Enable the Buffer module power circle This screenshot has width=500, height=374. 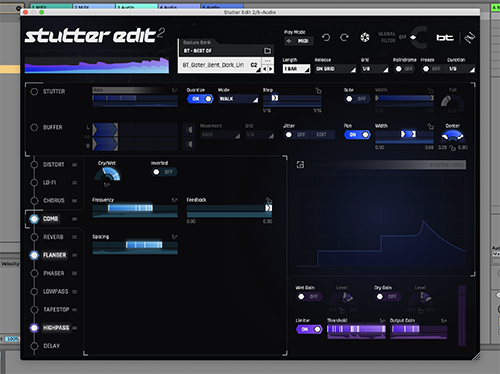click(34, 127)
